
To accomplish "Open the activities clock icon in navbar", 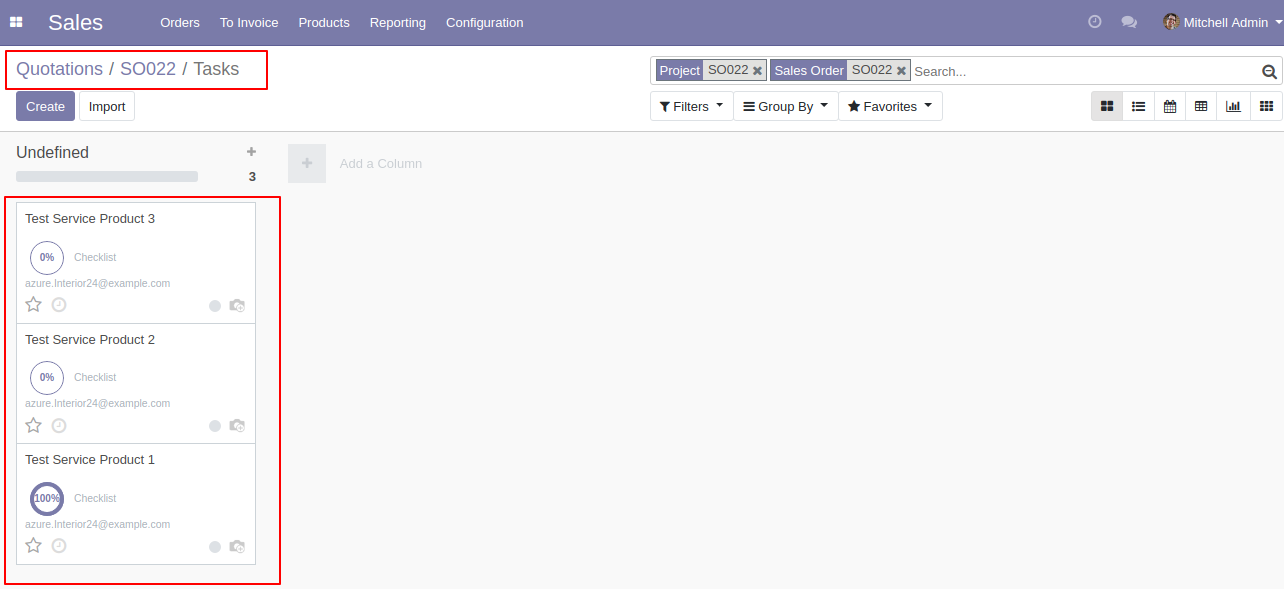I will coord(1095,22).
